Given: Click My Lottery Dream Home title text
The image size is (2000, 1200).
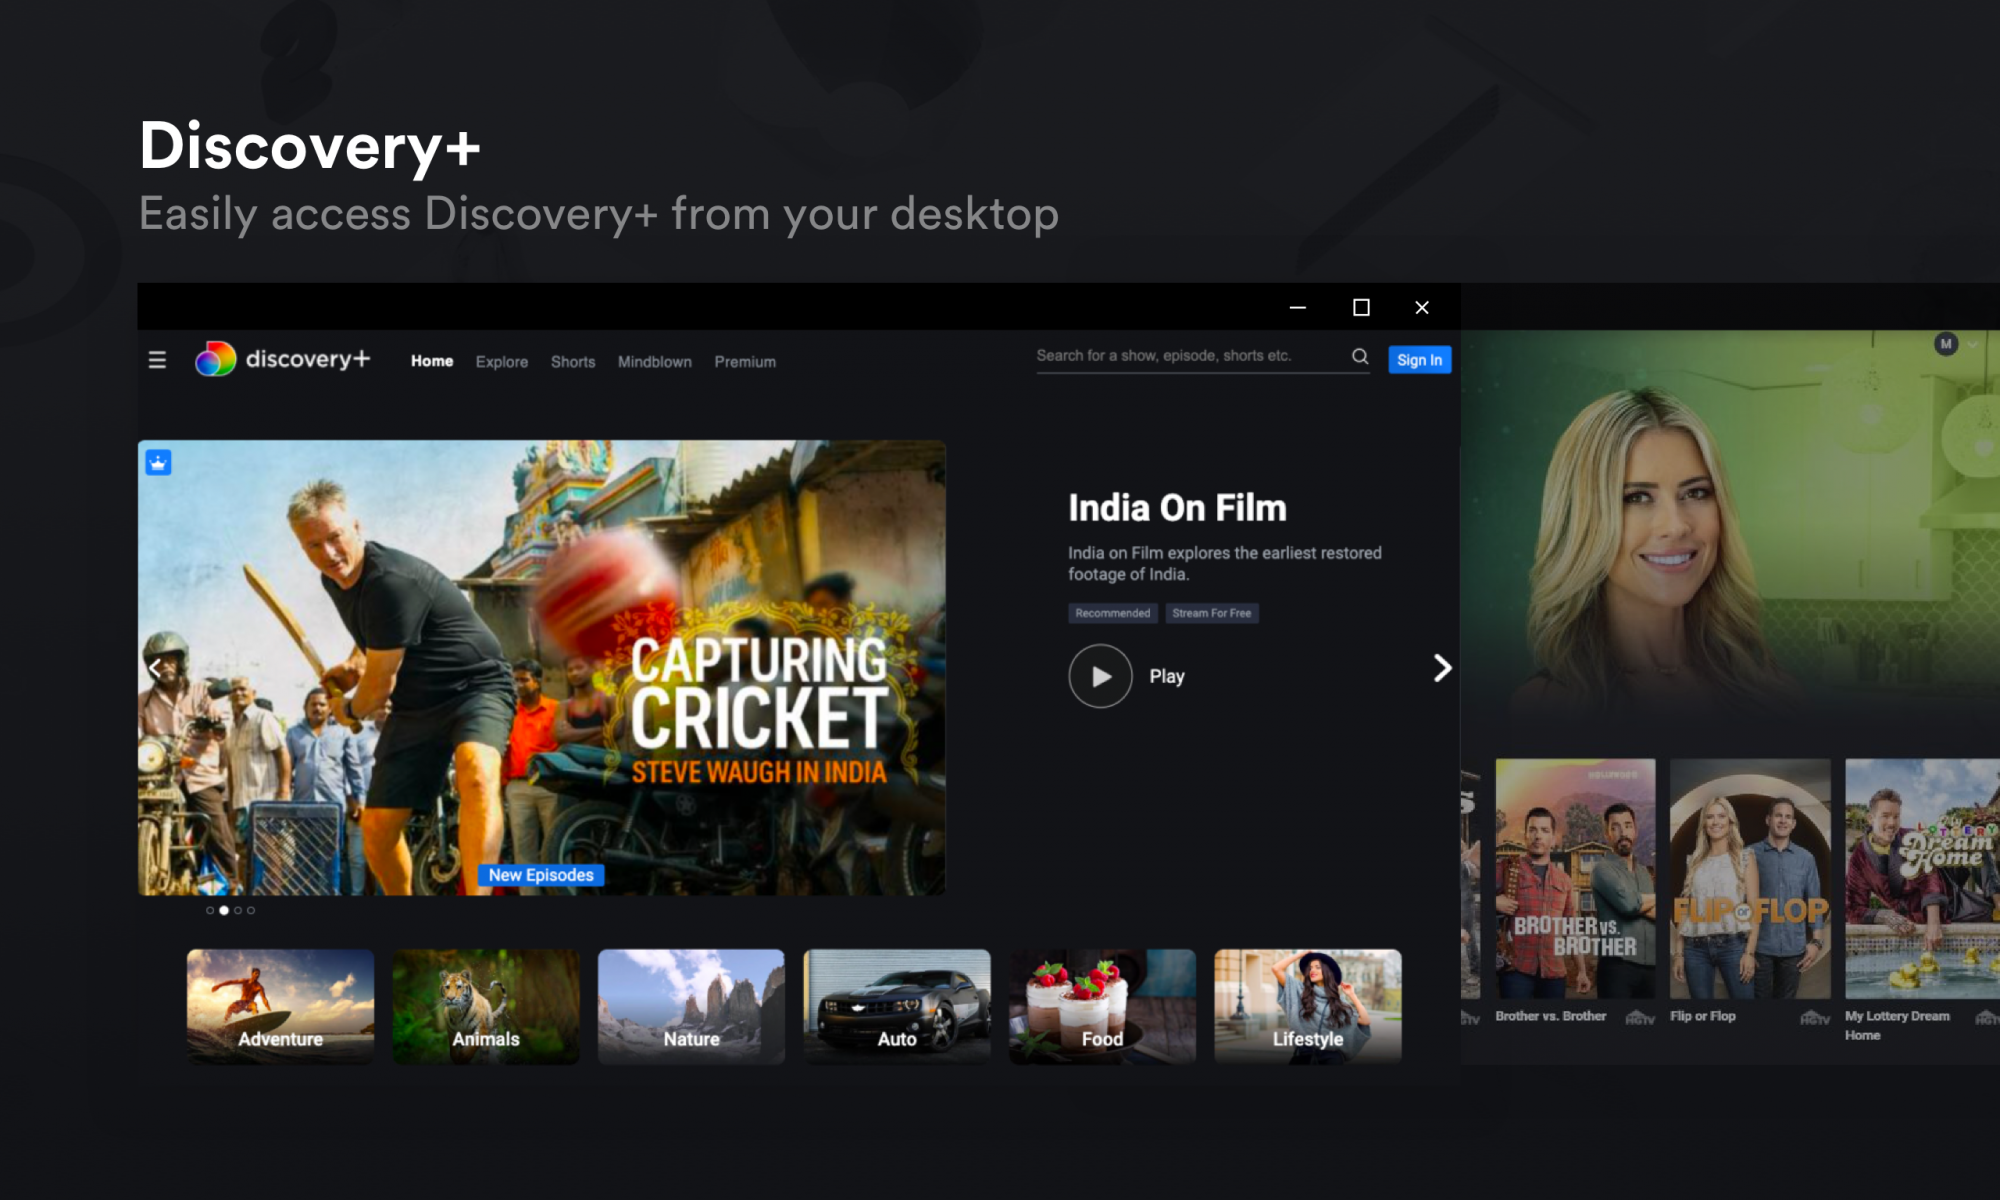Looking at the screenshot, I should (1897, 1025).
